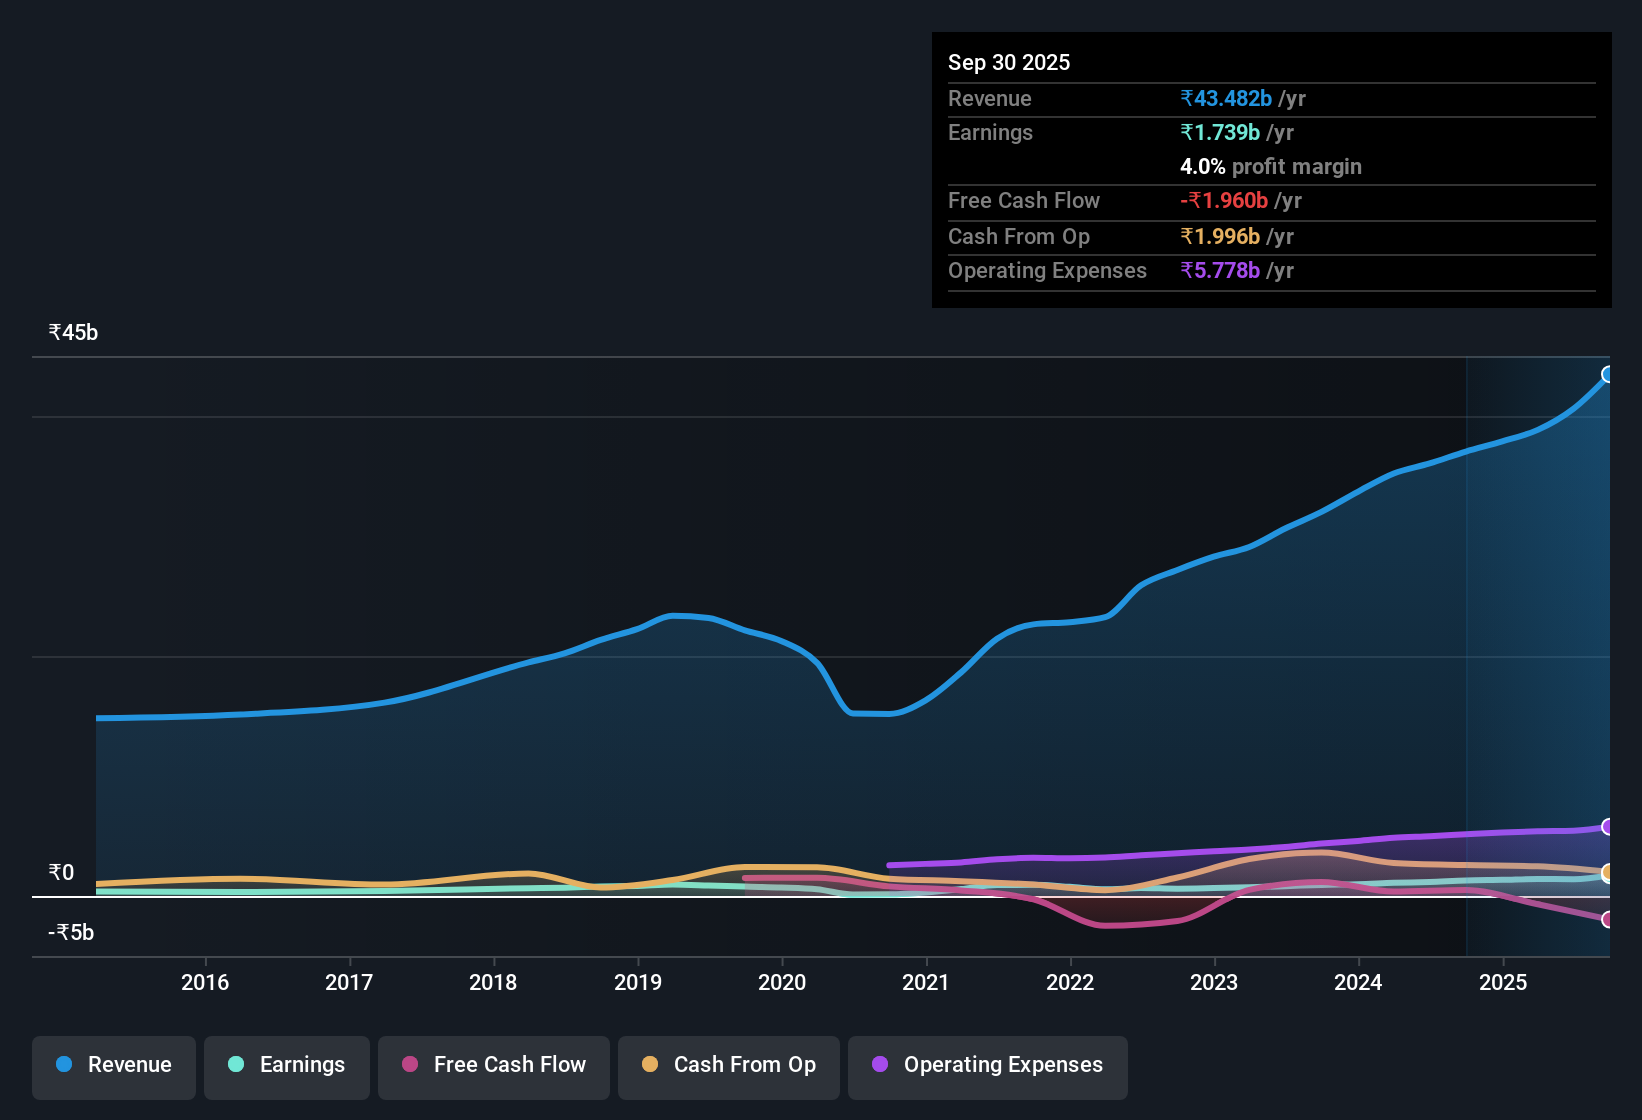Screen dimensions: 1642x1120
Task: Click the purple Operating Expenses legend dot
Action: pyautogui.click(x=880, y=1065)
